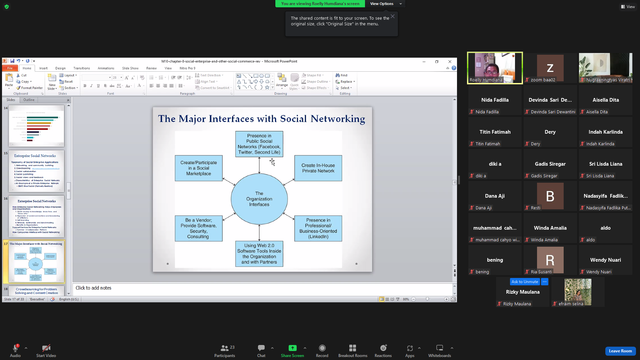Open the Select dropdown in Editing group
The height and width of the screenshot is (360, 640).
tap(344, 88)
